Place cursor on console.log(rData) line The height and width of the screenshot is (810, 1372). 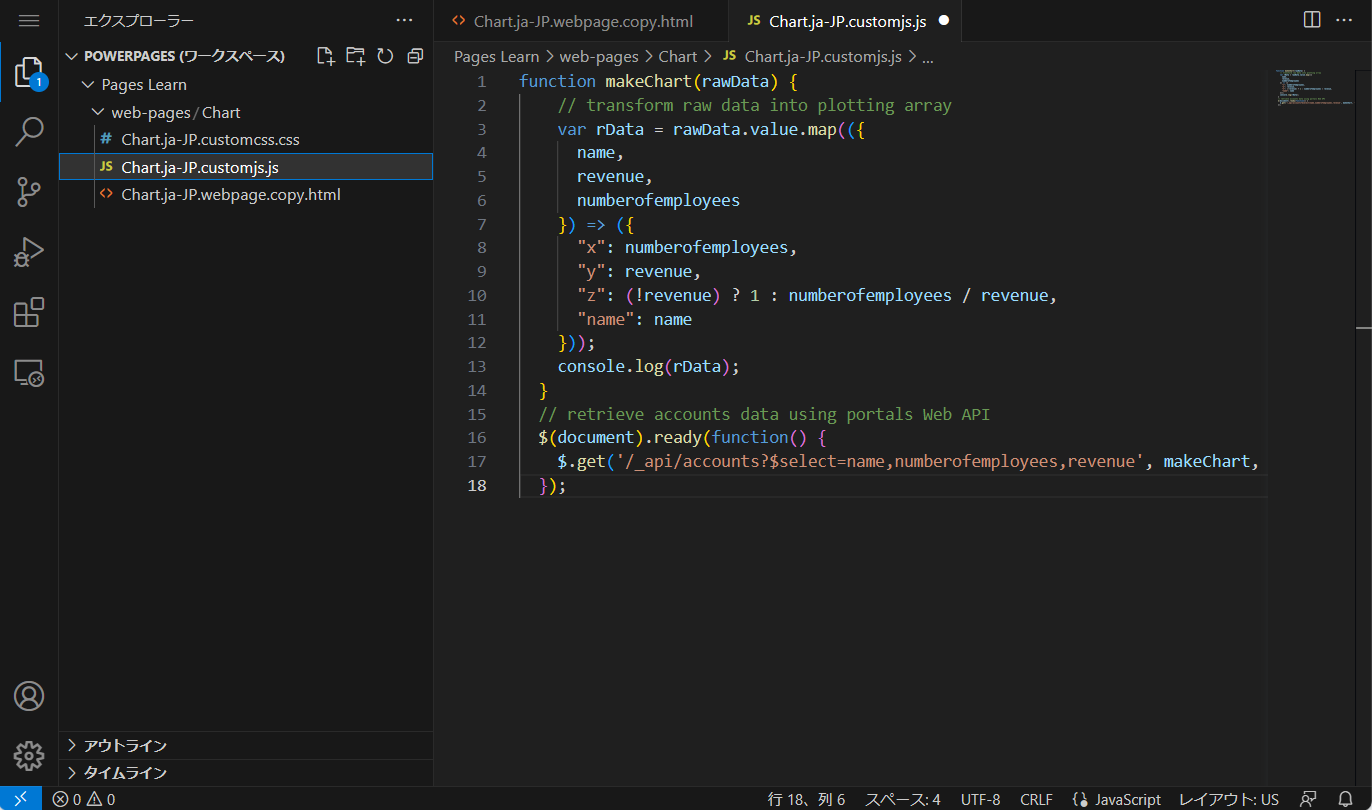tap(649, 367)
